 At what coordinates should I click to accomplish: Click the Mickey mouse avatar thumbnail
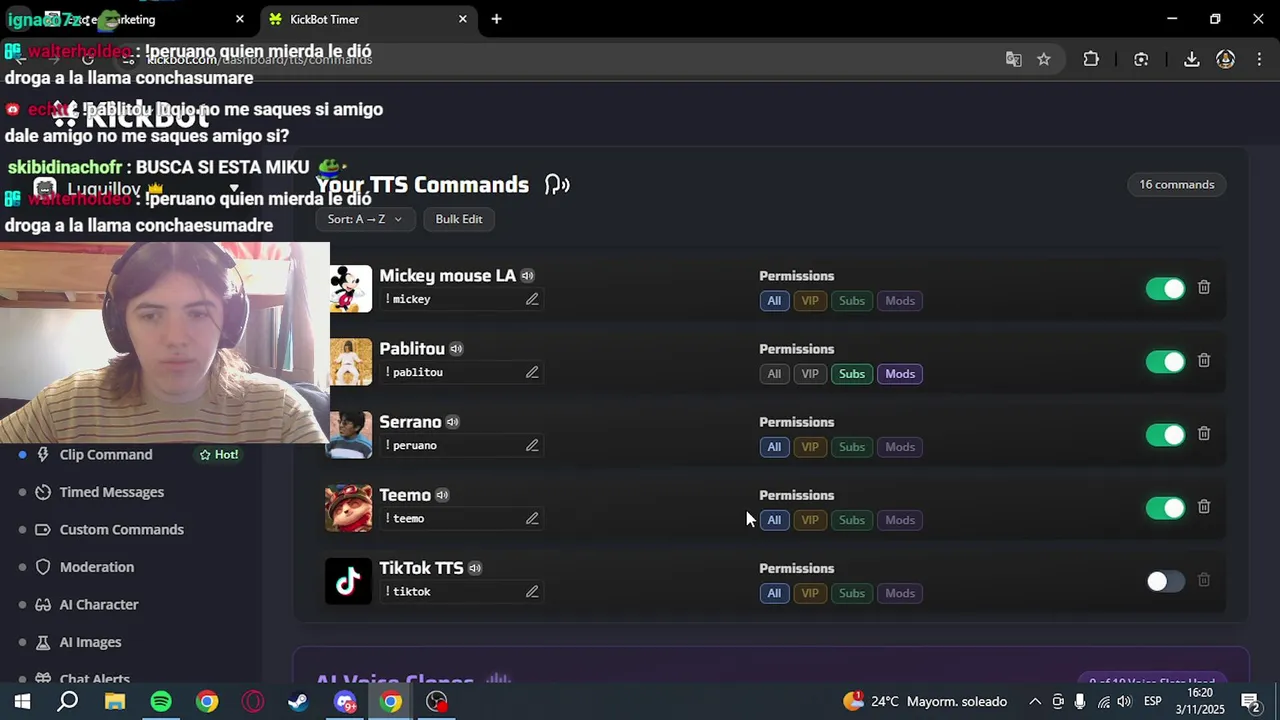click(348, 289)
